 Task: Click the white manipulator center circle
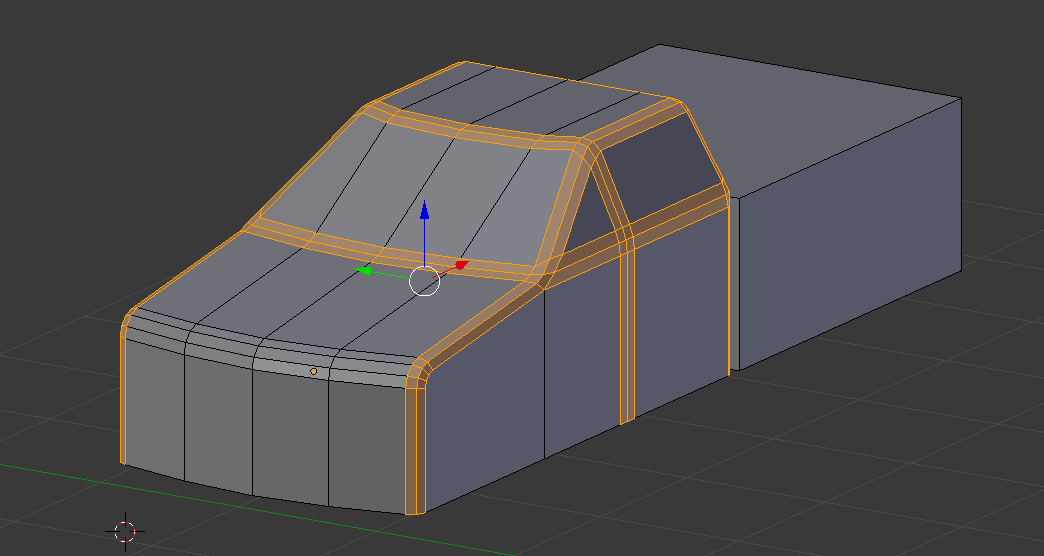click(425, 280)
